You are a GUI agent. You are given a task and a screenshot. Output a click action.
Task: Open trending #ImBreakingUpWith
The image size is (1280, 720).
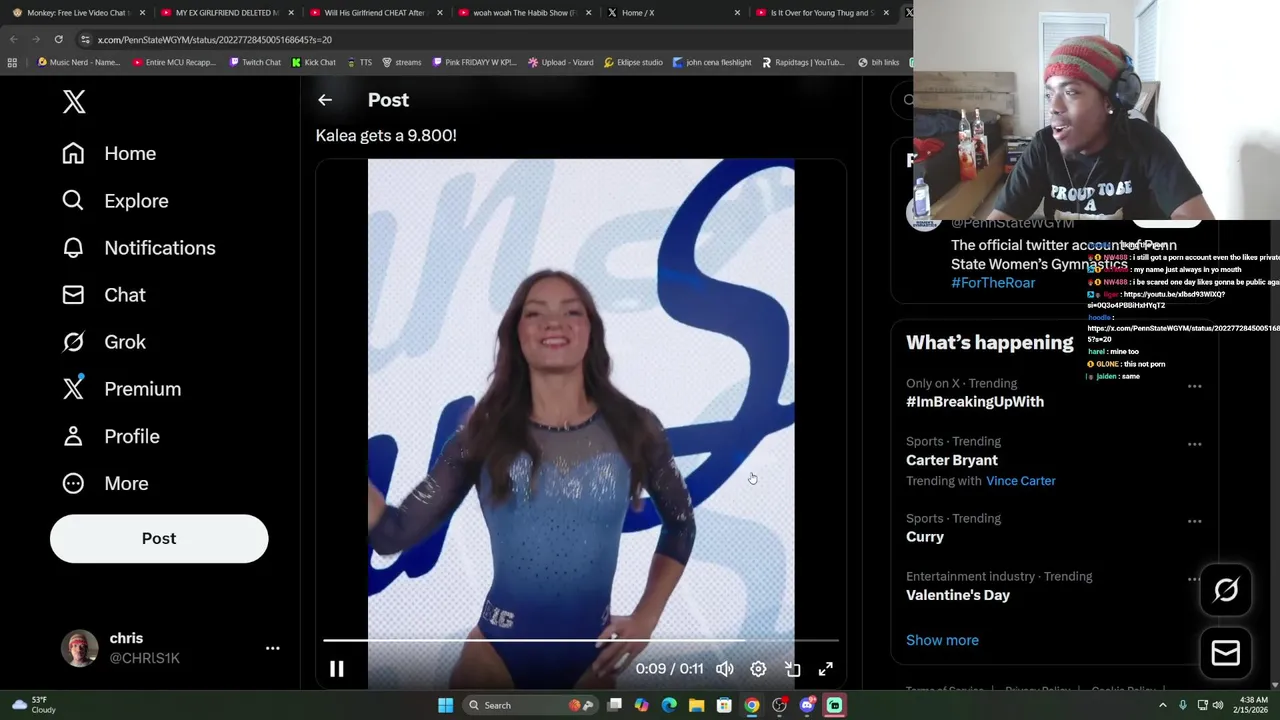point(975,402)
